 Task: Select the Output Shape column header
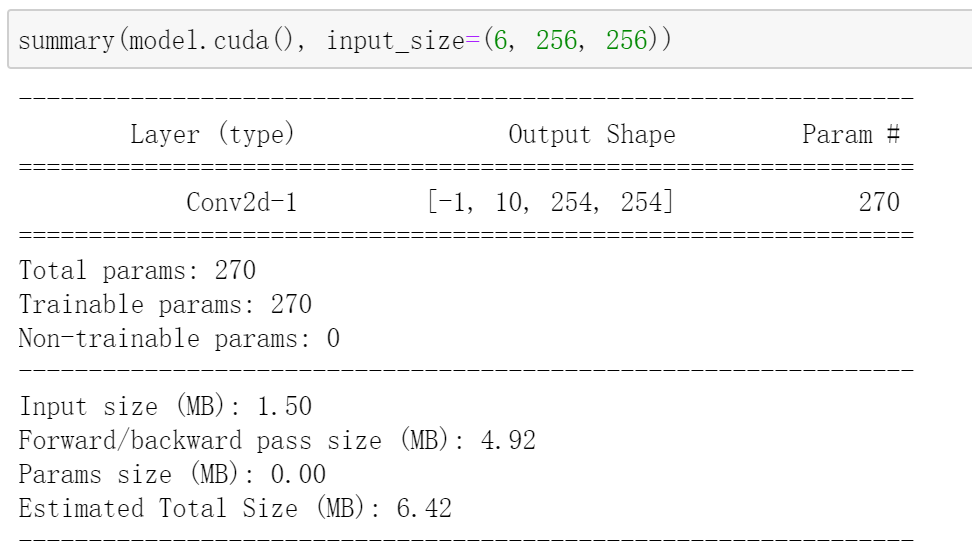tap(591, 134)
